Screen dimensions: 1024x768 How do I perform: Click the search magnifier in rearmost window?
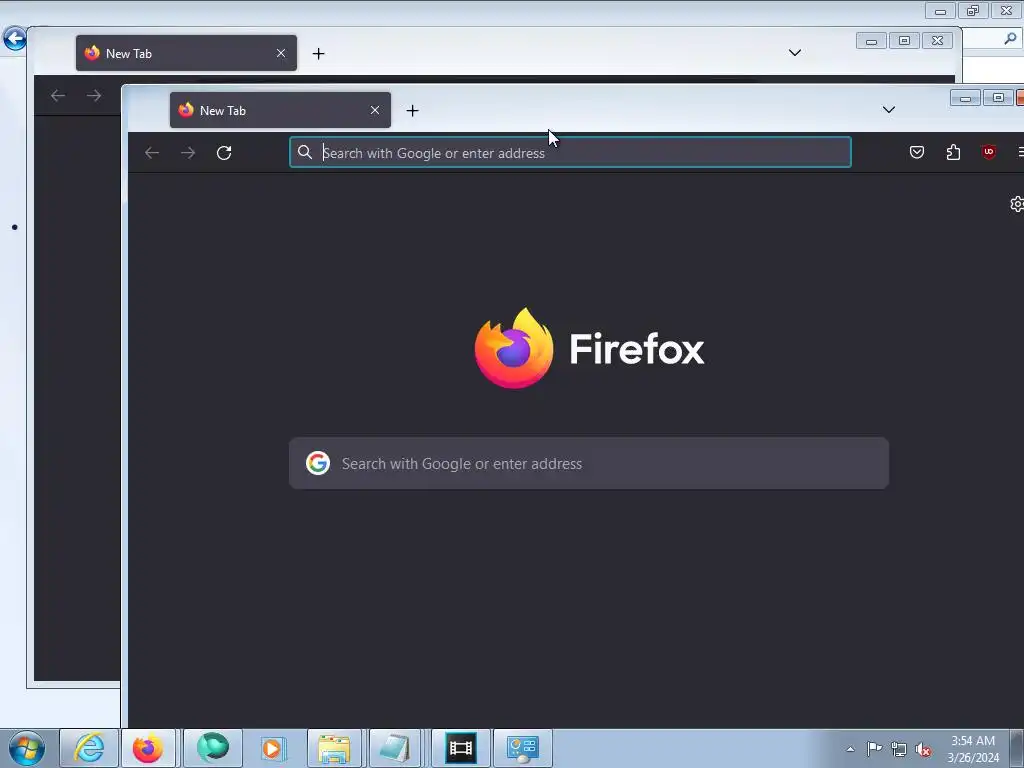pos(1010,39)
